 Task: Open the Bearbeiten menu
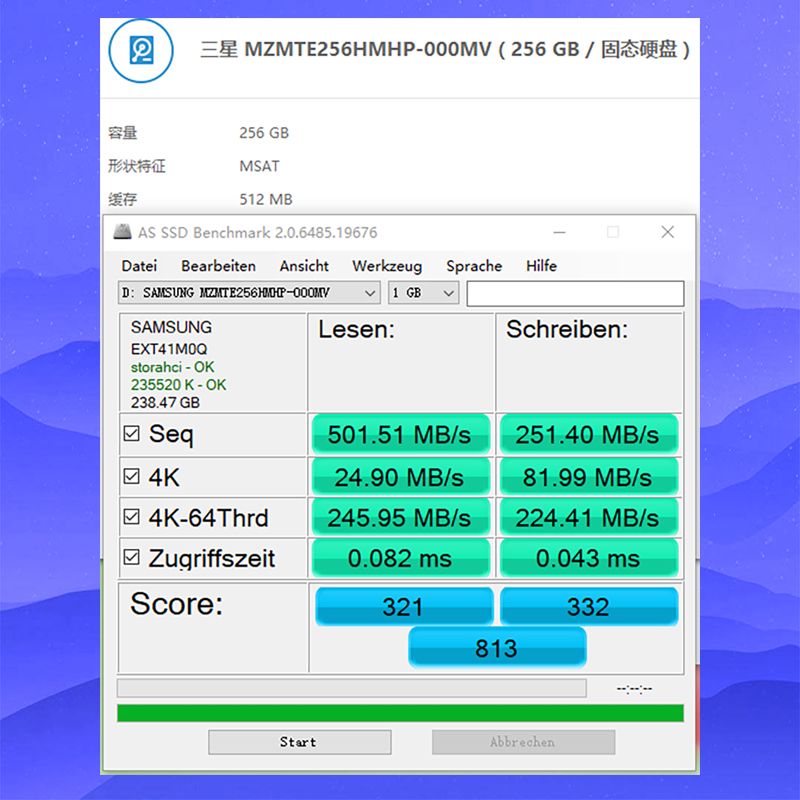point(218,266)
